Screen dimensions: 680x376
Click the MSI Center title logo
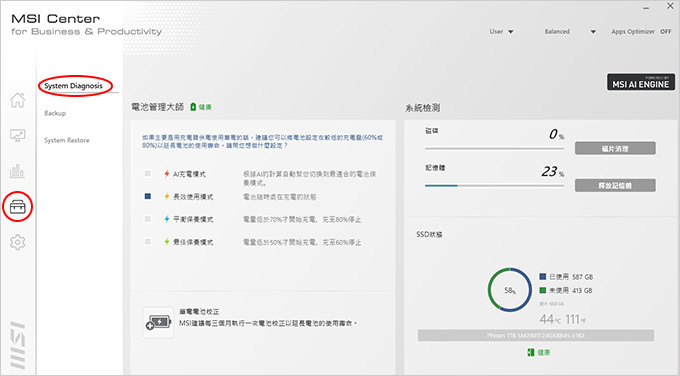[x=56, y=19]
